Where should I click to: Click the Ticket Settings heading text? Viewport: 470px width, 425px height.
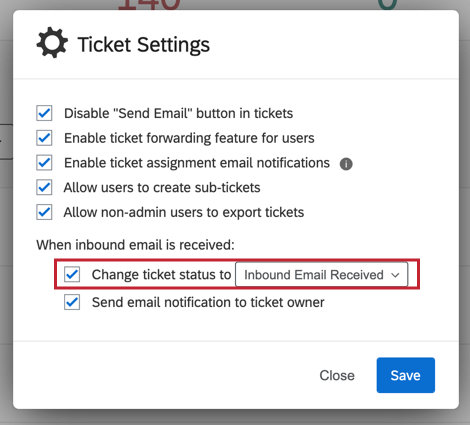tap(144, 44)
